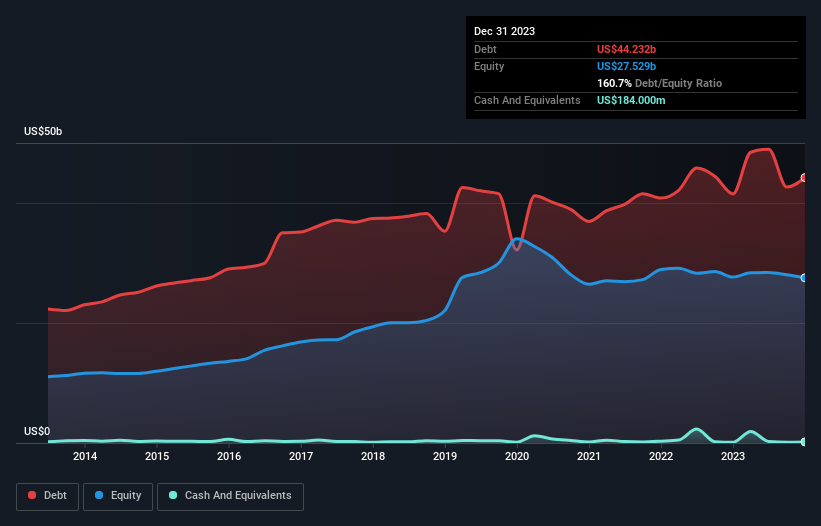Click the US$50b y-axis label
The height and width of the screenshot is (526, 821).
click(43, 131)
